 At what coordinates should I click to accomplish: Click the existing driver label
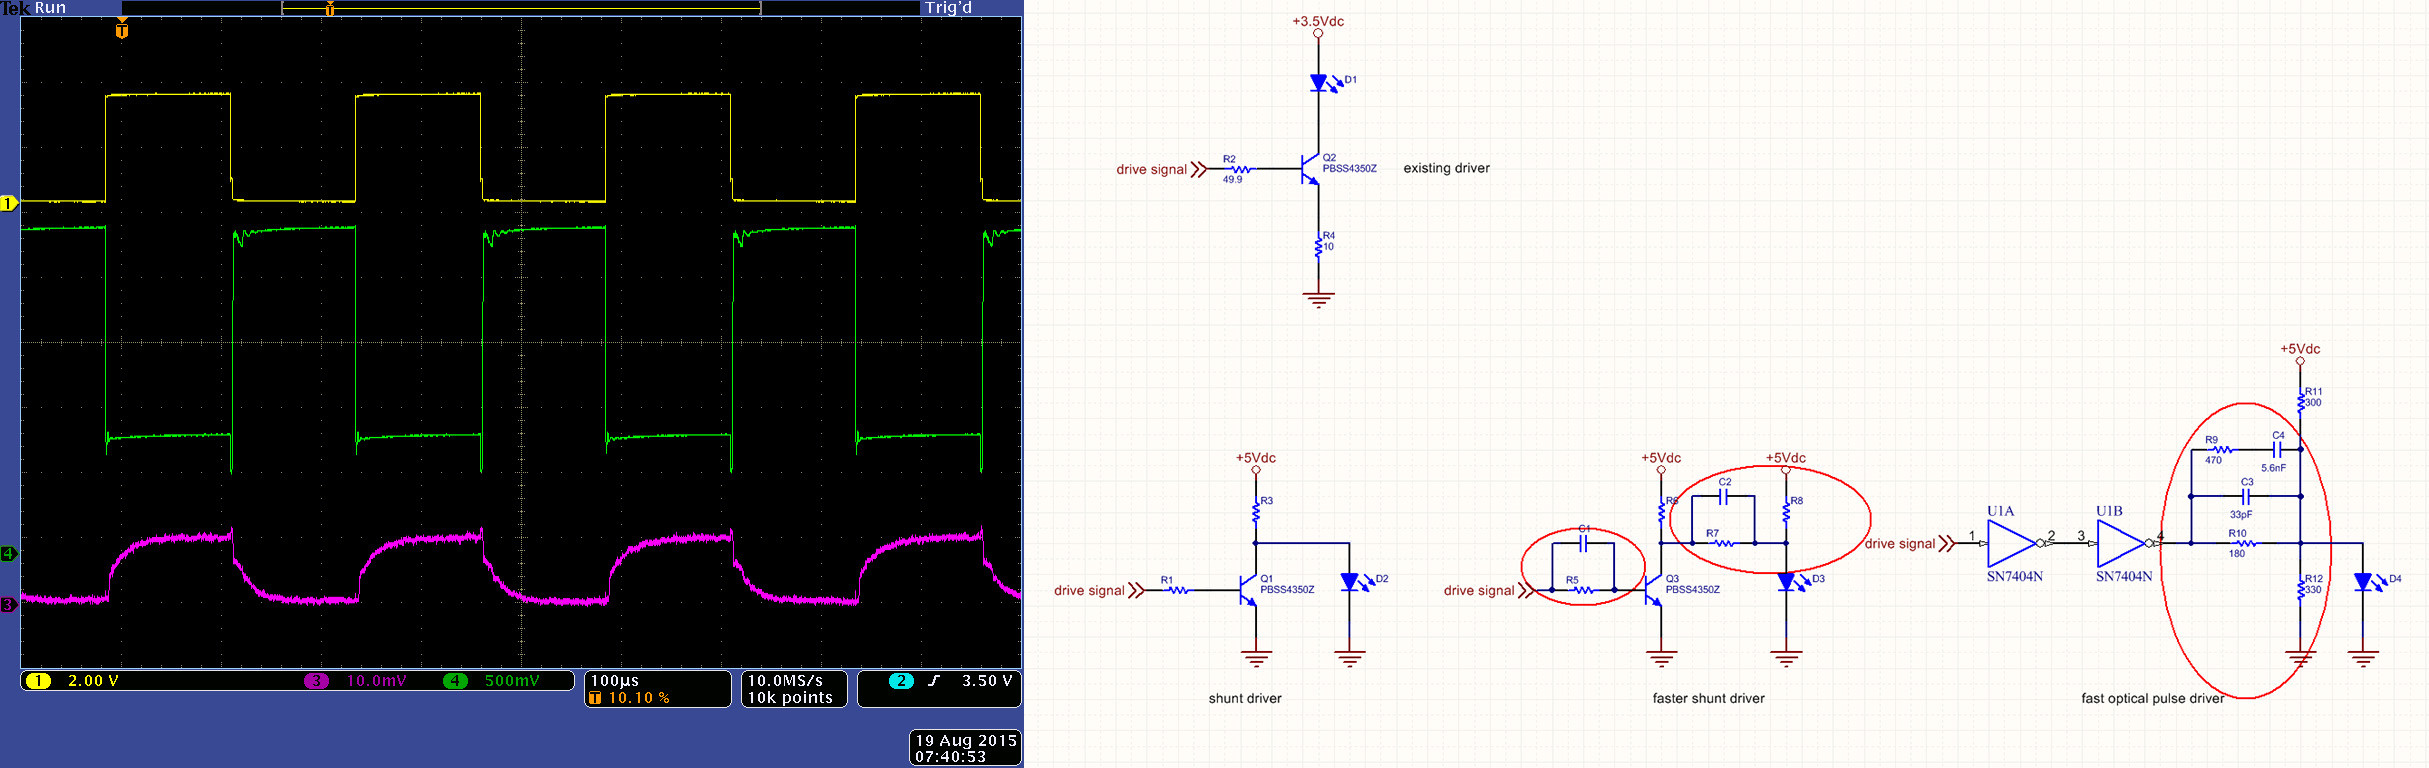(x=1446, y=168)
